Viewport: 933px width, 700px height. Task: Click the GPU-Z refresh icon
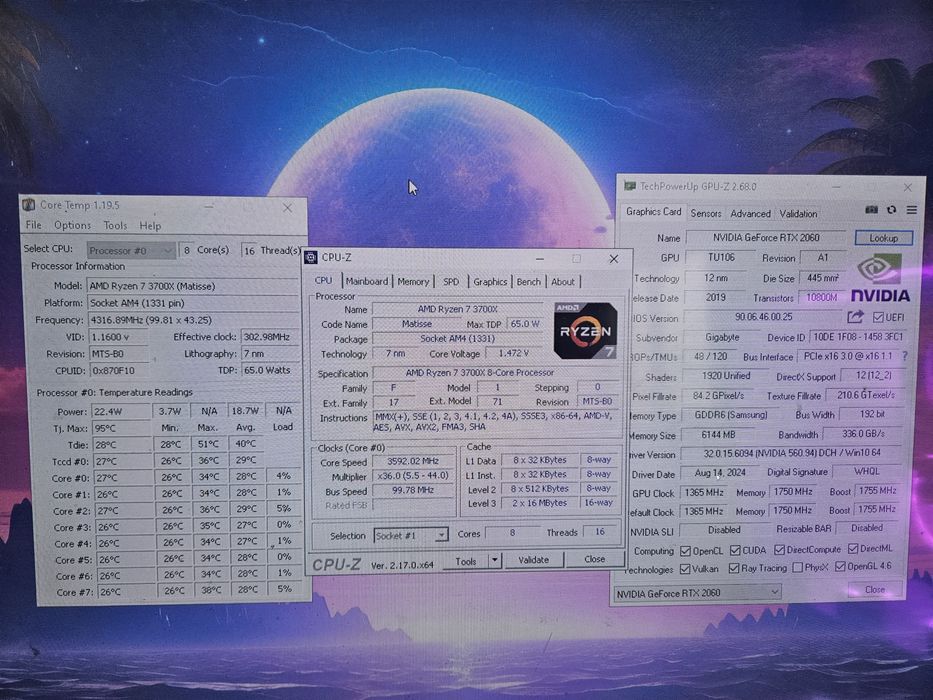[x=891, y=210]
